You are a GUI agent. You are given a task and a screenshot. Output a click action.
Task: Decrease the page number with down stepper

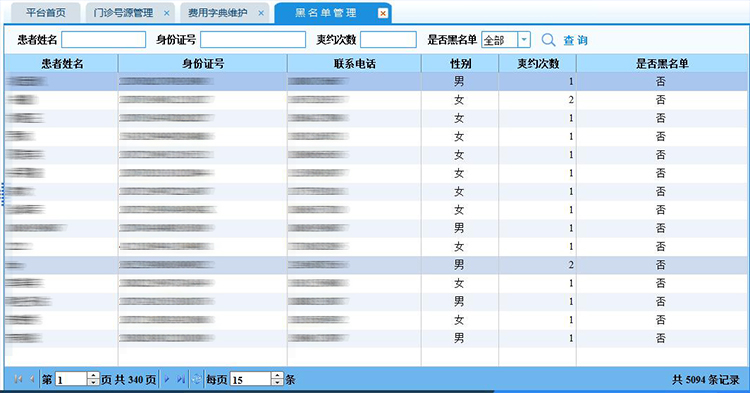point(93,383)
